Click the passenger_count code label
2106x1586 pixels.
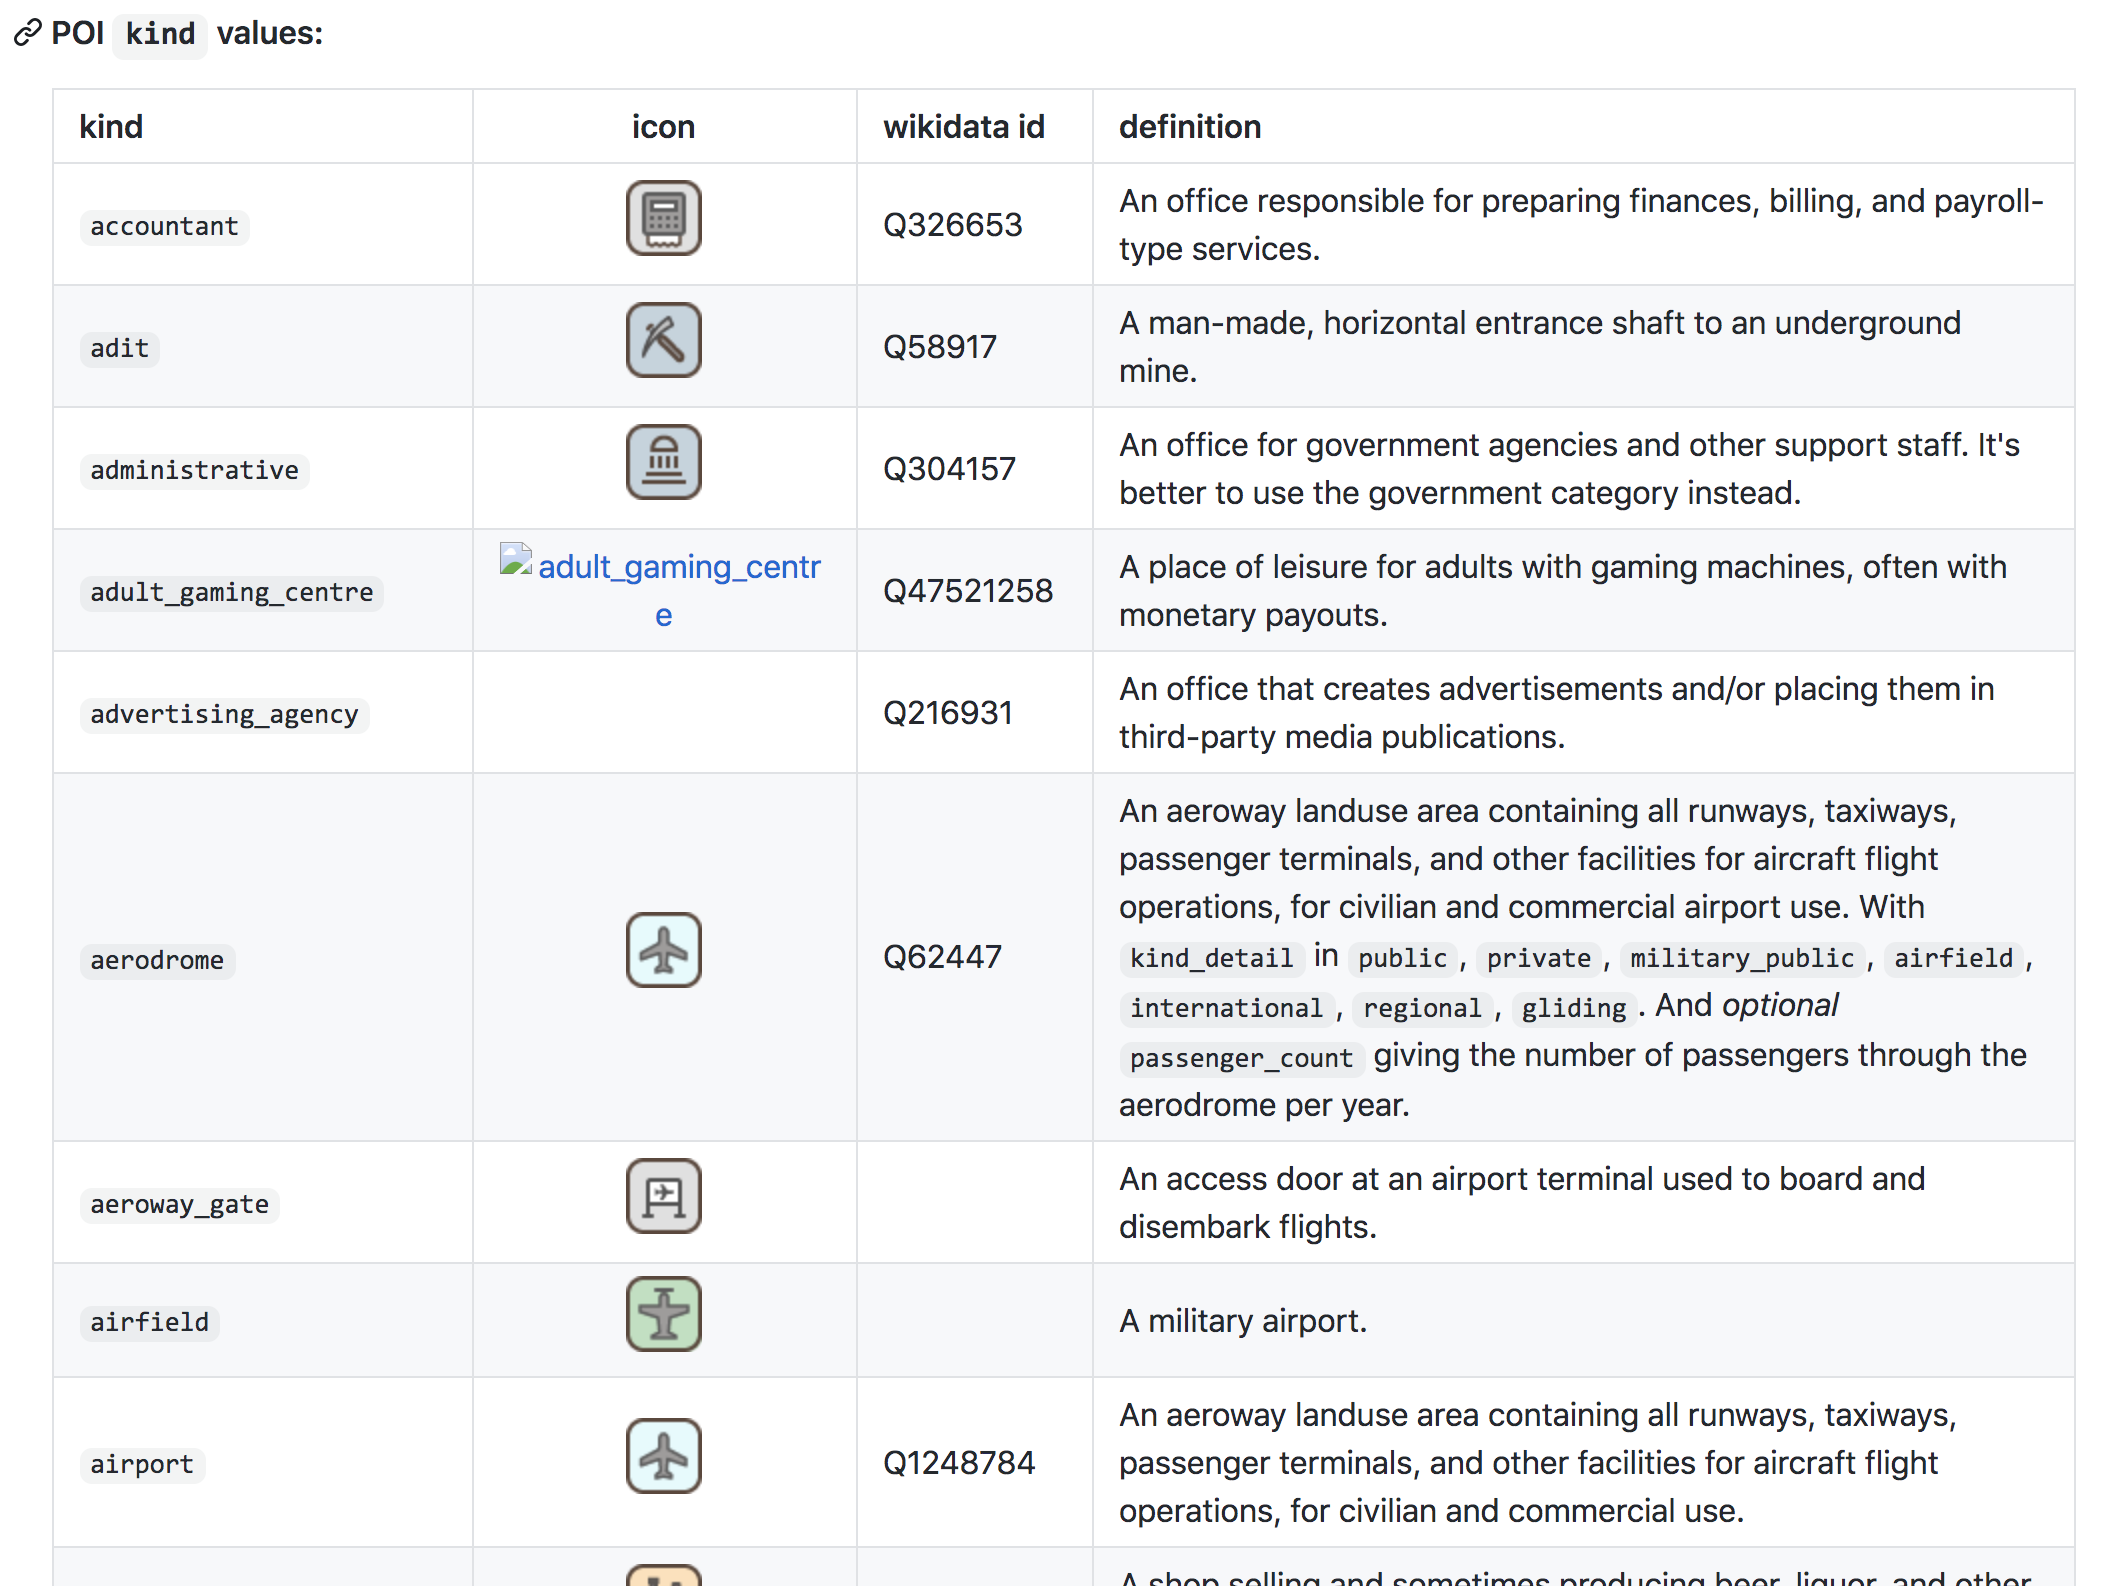[x=1240, y=1058]
